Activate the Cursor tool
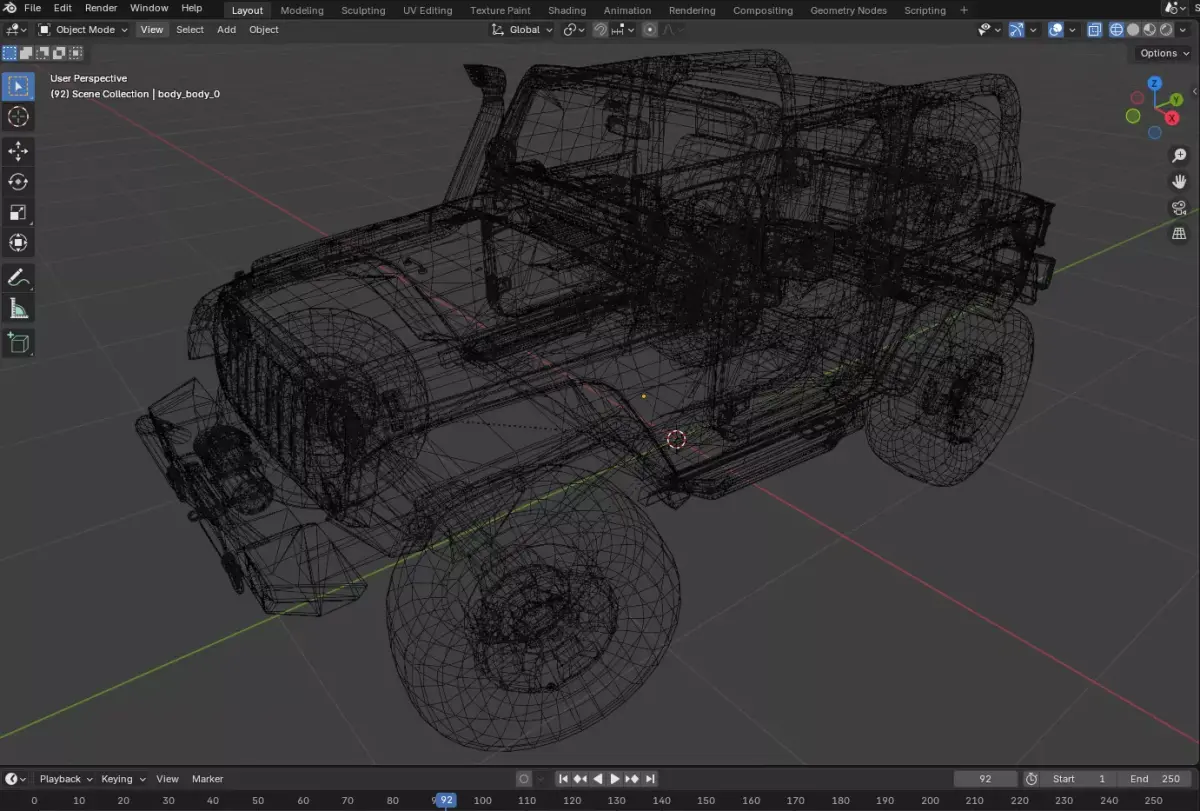Image resolution: width=1200 pixels, height=811 pixels. pyautogui.click(x=18, y=117)
